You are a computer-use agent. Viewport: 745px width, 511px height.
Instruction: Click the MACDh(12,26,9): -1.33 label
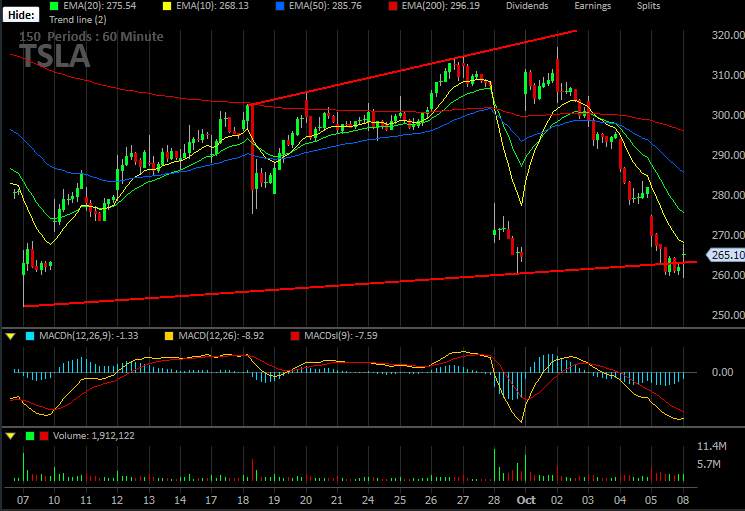click(x=89, y=336)
